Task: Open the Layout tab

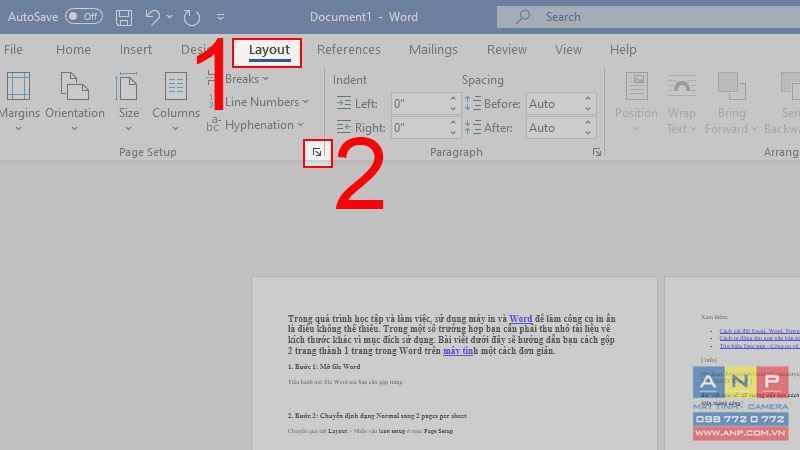Action: pyautogui.click(x=269, y=50)
